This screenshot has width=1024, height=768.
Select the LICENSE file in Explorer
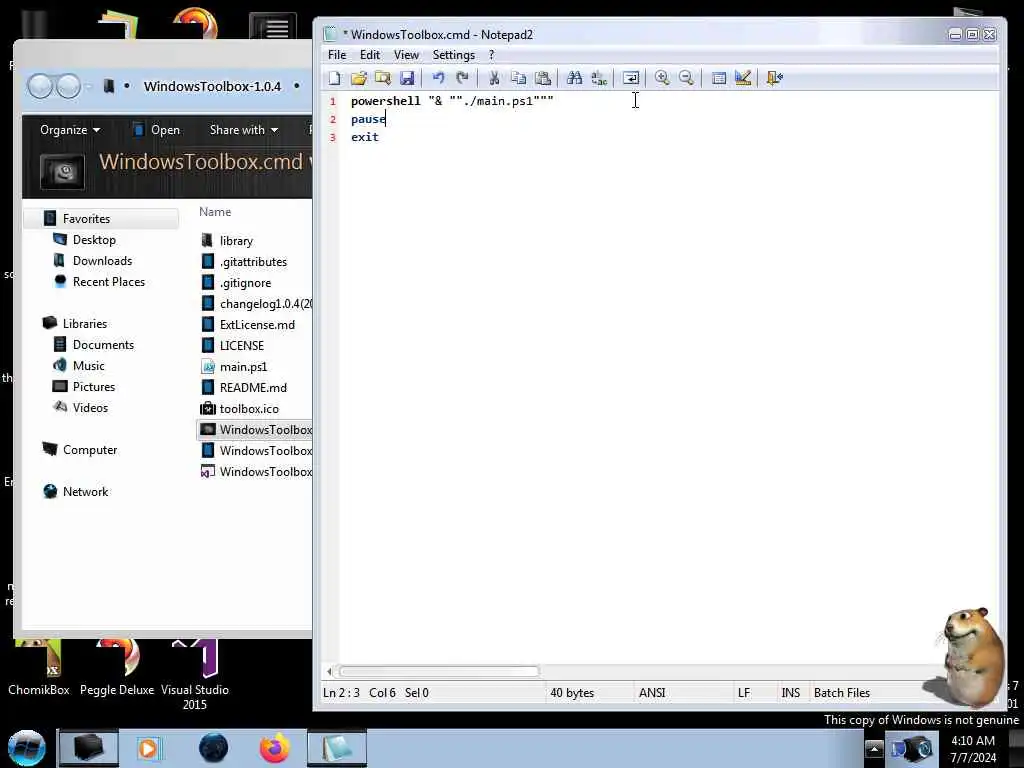(242, 345)
